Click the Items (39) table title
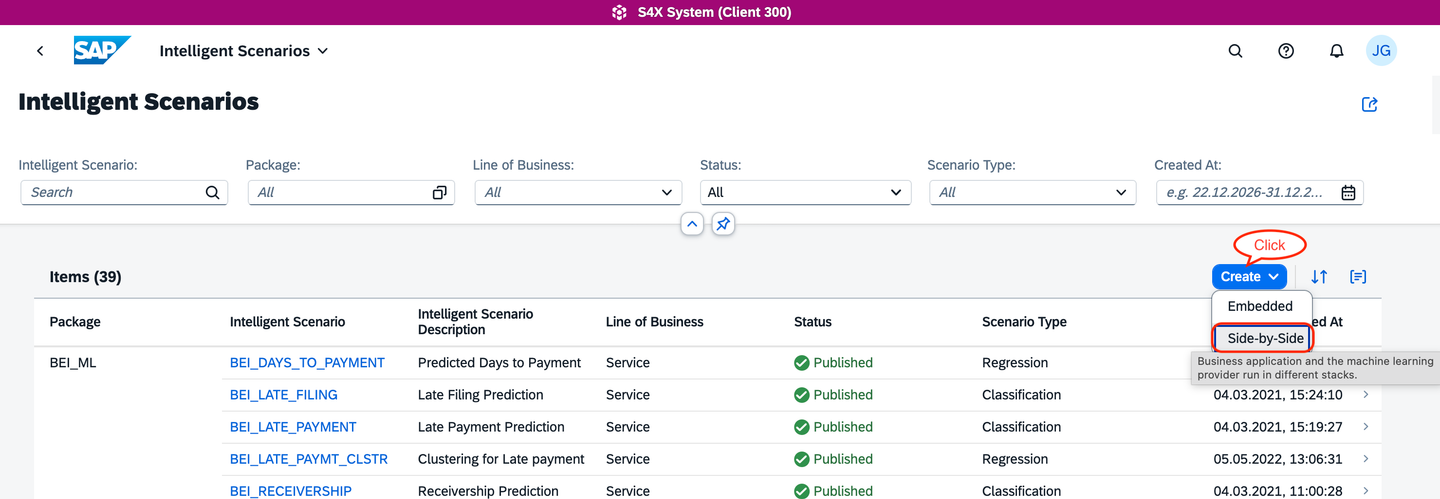The height and width of the screenshot is (499, 1440). point(85,277)
